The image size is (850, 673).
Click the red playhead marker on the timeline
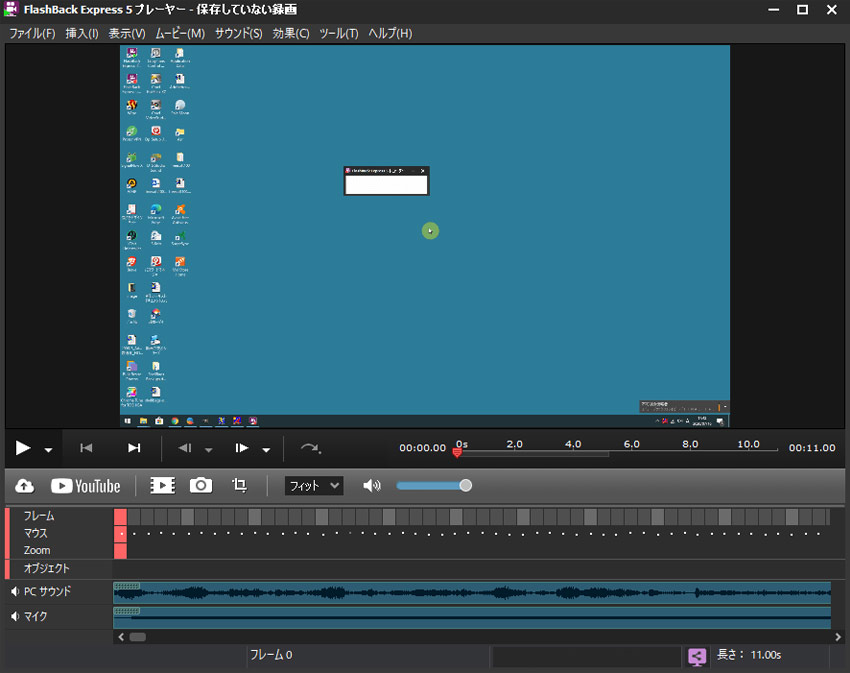pos(458,452)
